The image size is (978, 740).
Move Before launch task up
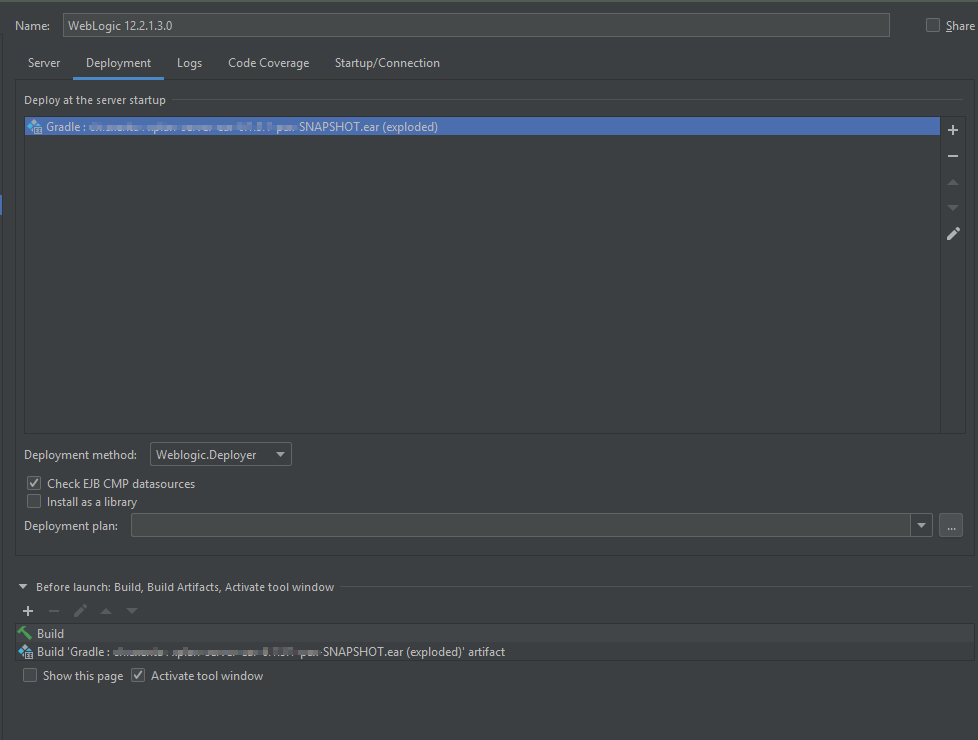(106, 611)
